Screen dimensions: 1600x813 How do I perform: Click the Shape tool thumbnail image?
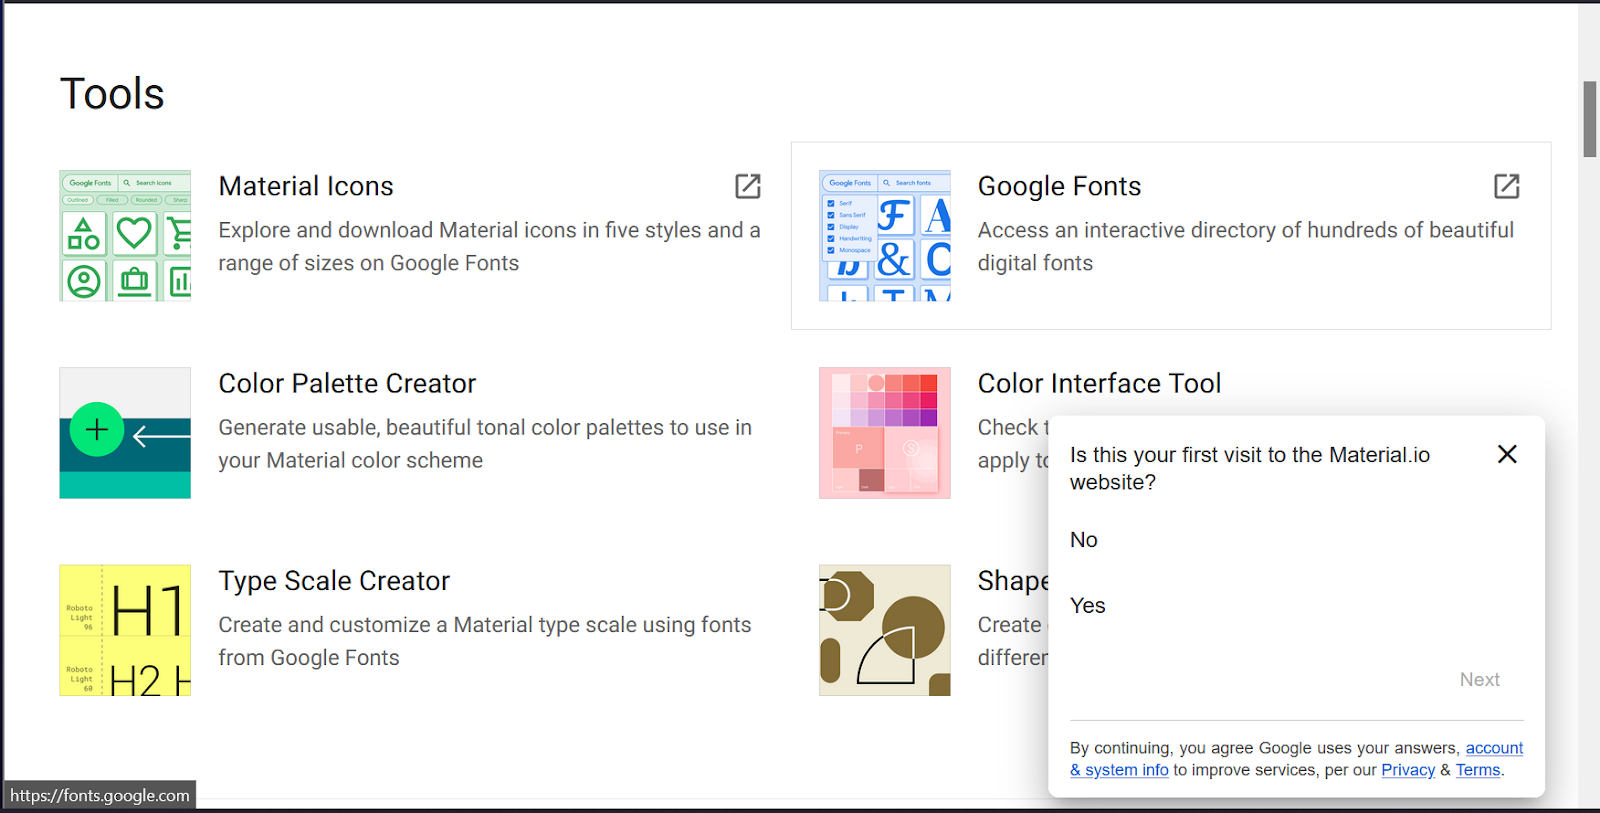click(x=885, y=630)
